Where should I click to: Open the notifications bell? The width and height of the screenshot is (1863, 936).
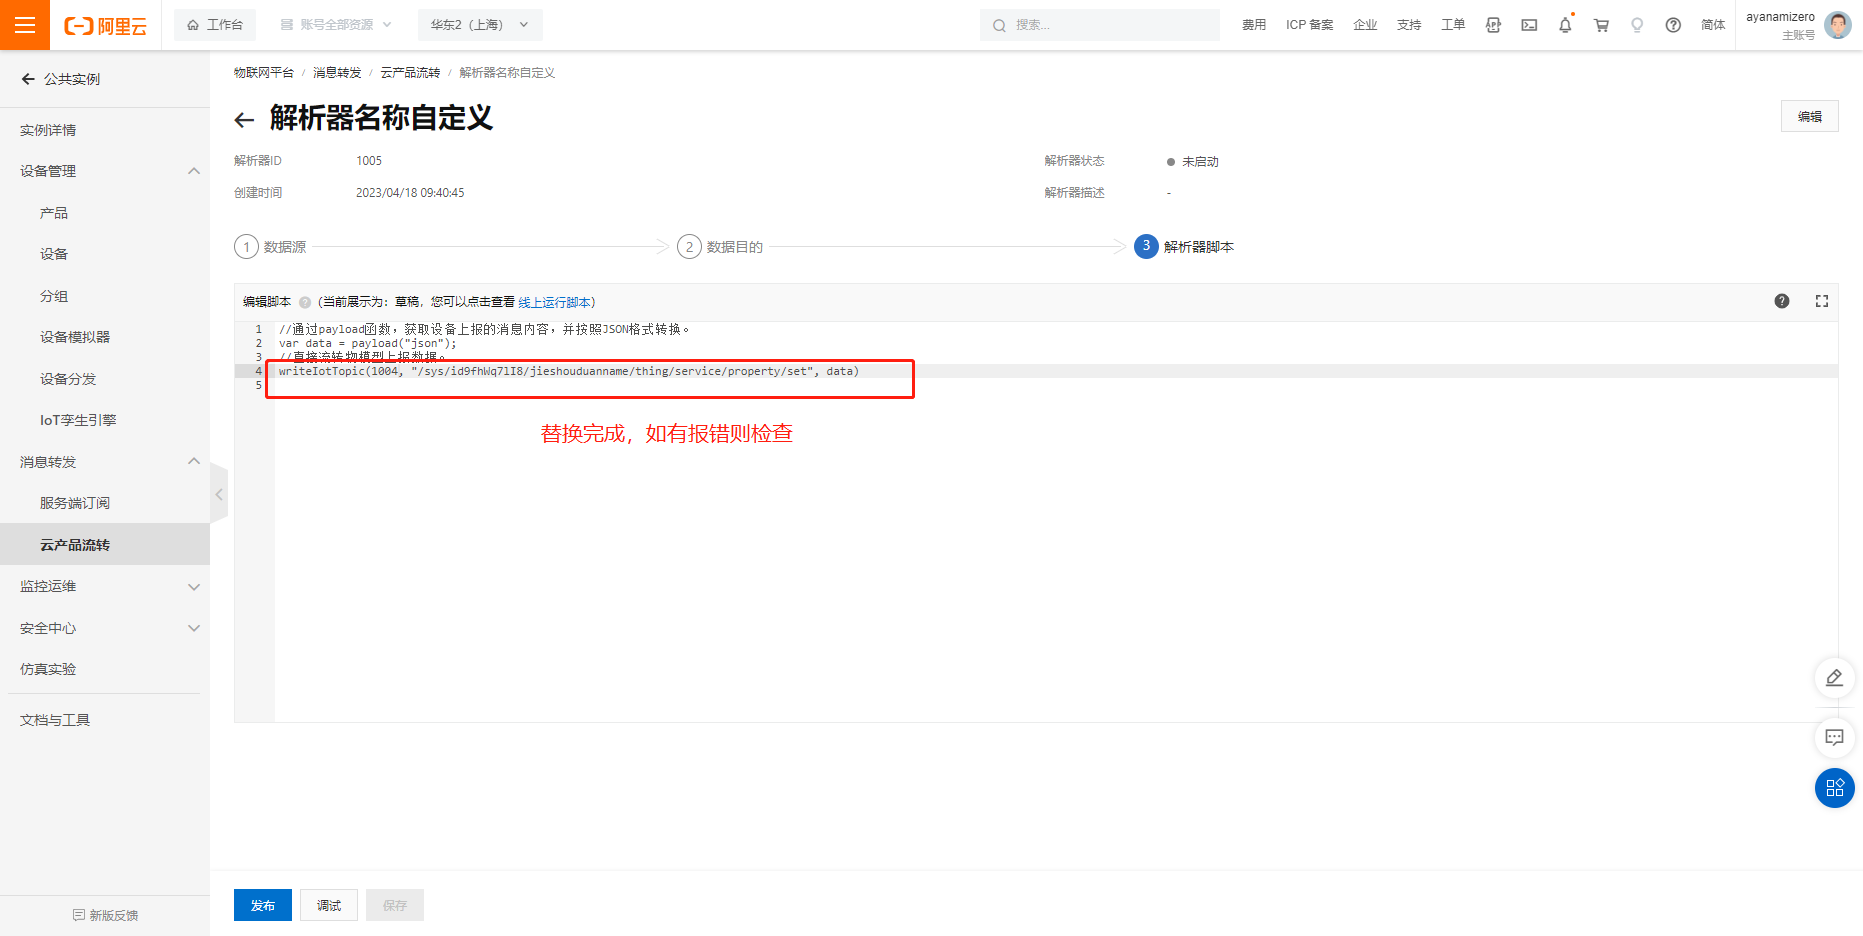(1565, 25)
